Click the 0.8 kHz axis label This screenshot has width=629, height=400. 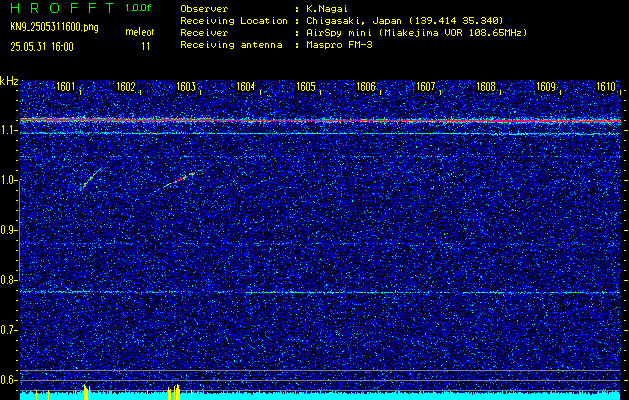point(6,280)
